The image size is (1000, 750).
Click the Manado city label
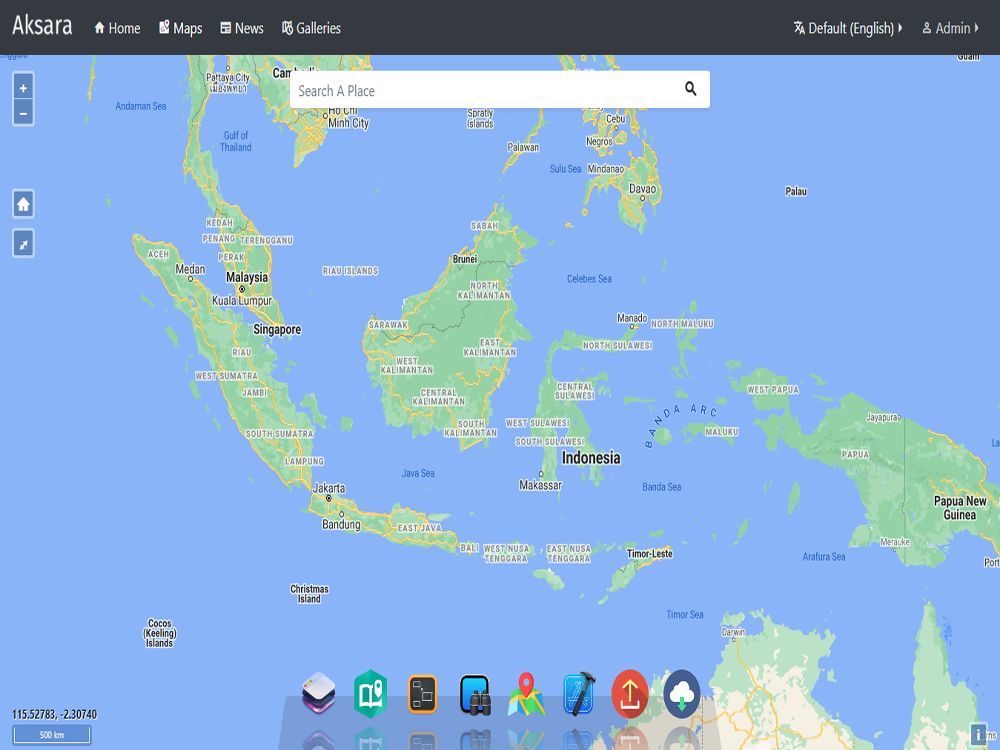632,318
